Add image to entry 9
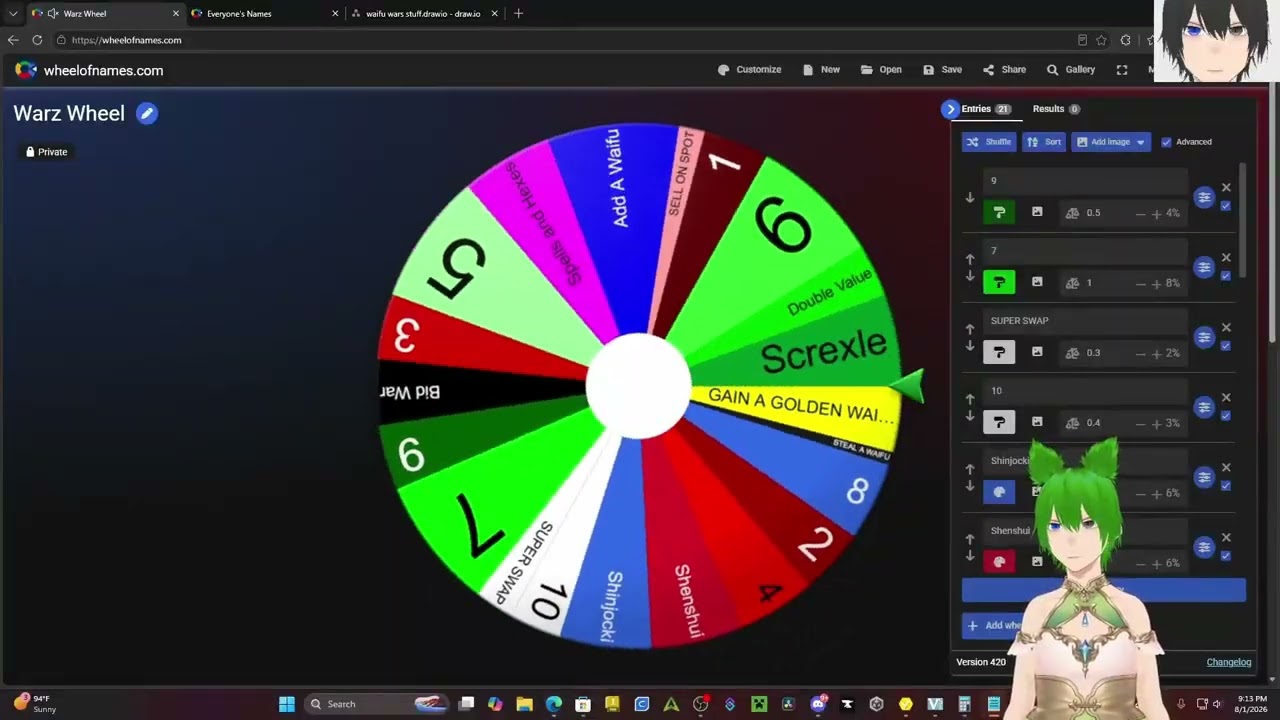Screen dimensions: 1280x720 (x=1037, y=212)
